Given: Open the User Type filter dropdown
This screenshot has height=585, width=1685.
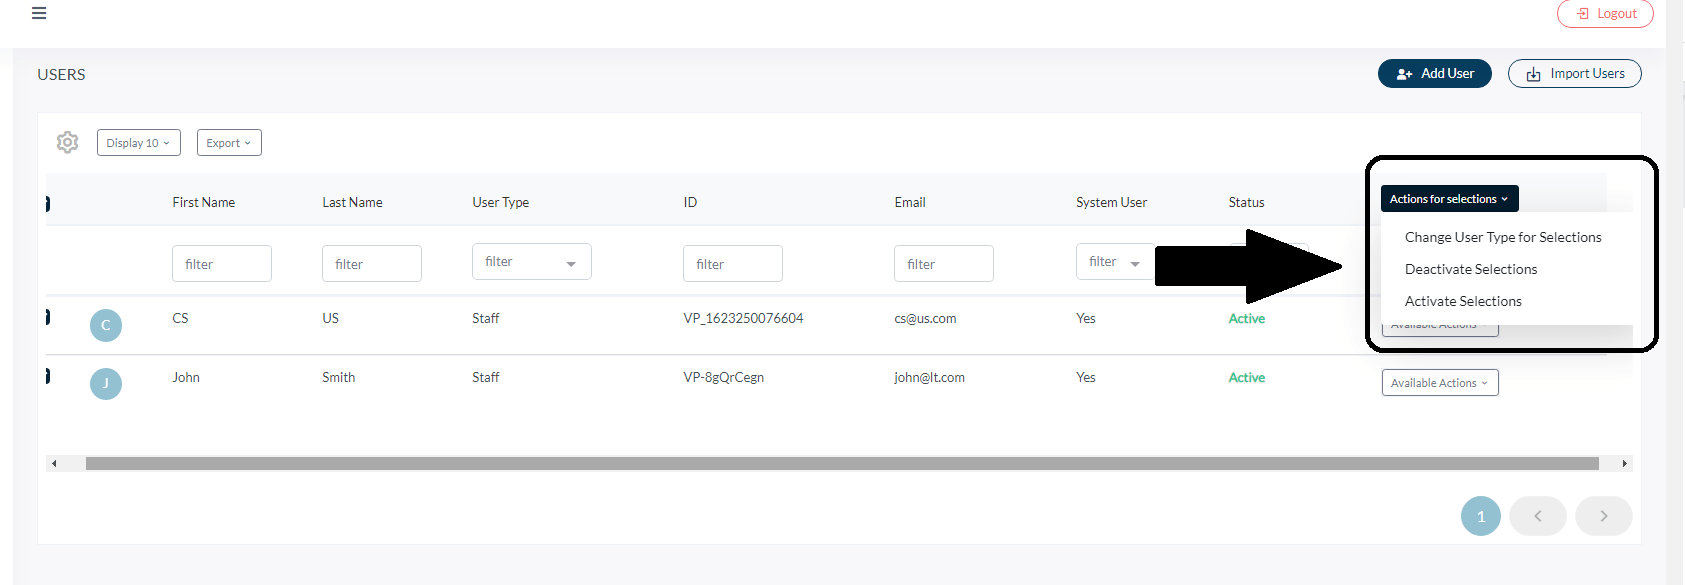Looking at the screenshot, I should click(x=531, y=262).
